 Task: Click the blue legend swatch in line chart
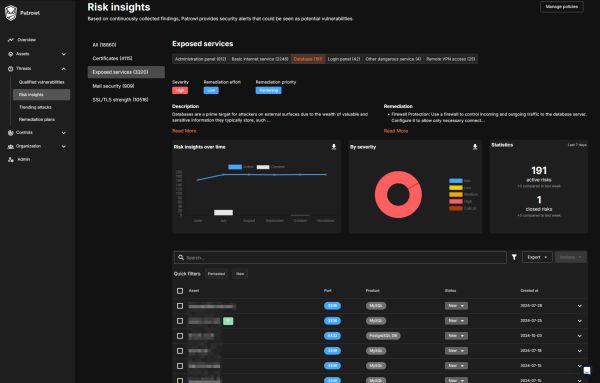coord(235,167)
